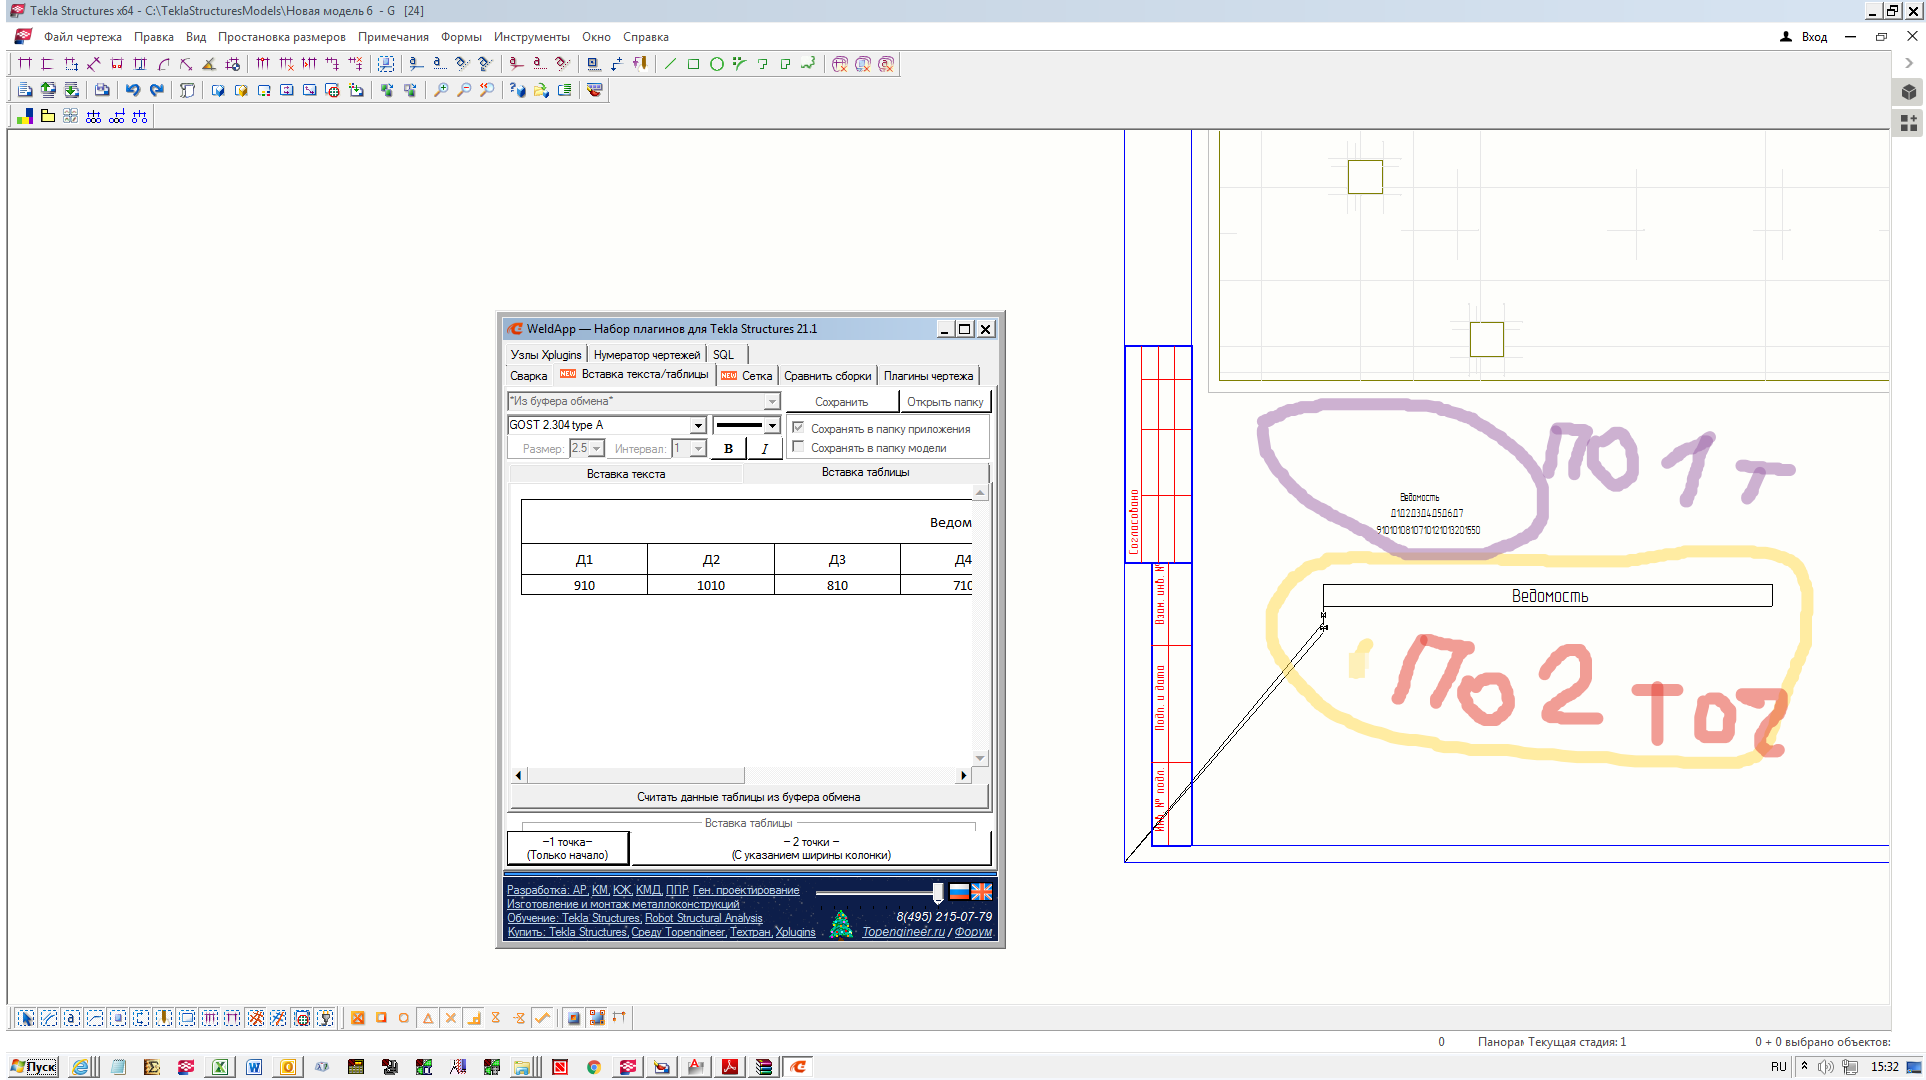The width and height of the screenshot is (1926, 1080).
Task: Select the draw circle tool
Action: pos(716,64)
